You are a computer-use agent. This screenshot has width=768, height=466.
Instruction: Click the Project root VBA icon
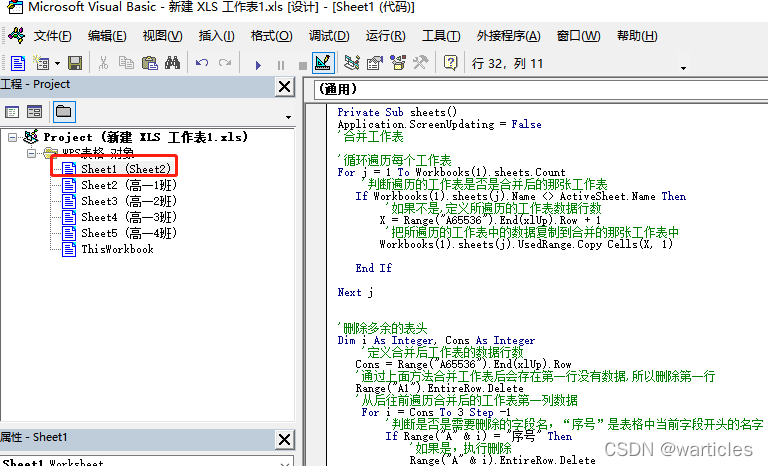(x=31, y=137)
